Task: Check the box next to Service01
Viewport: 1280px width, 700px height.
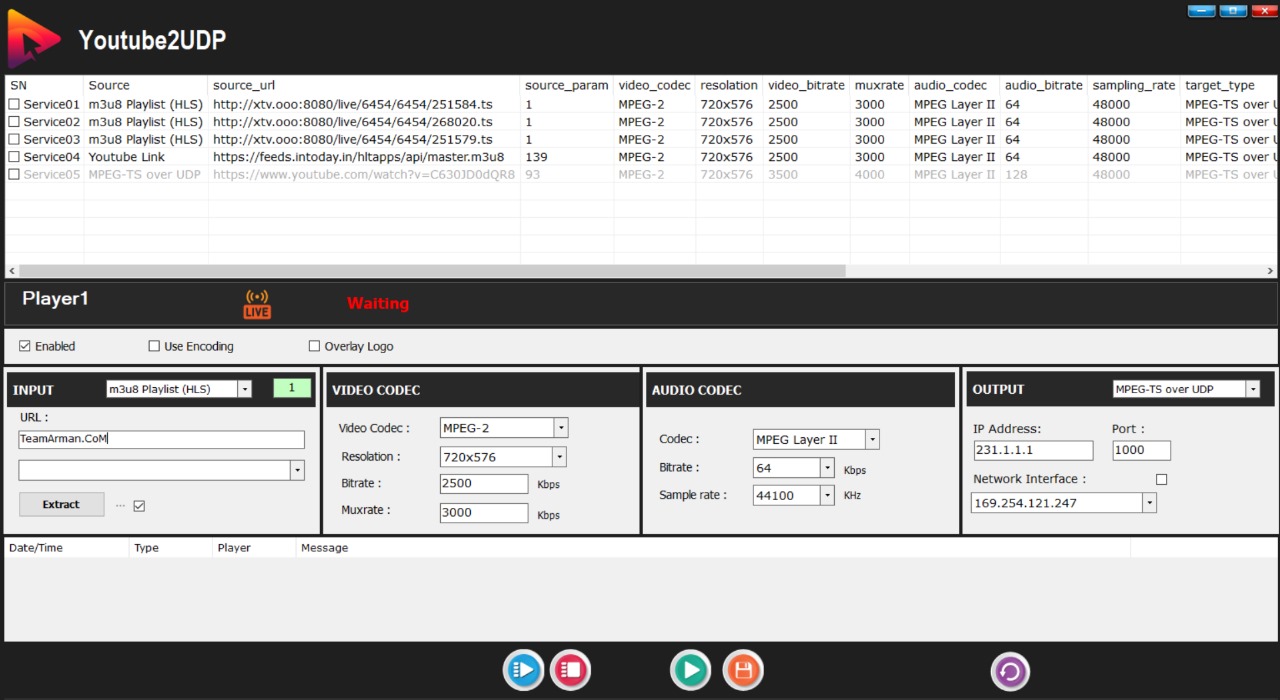Action: coord(14,104)
